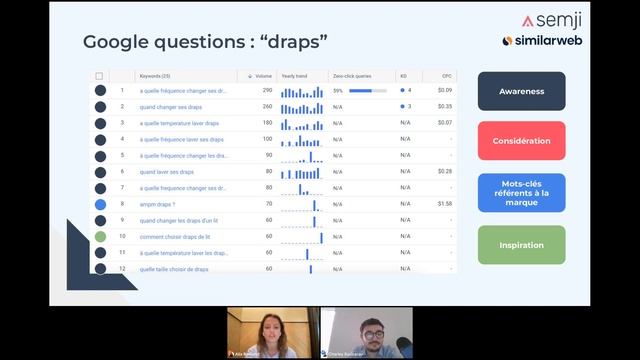The width and height of the screenshot is (640, 360).
Task: Sort by the Volume column header
Action: tap(260, 76)
